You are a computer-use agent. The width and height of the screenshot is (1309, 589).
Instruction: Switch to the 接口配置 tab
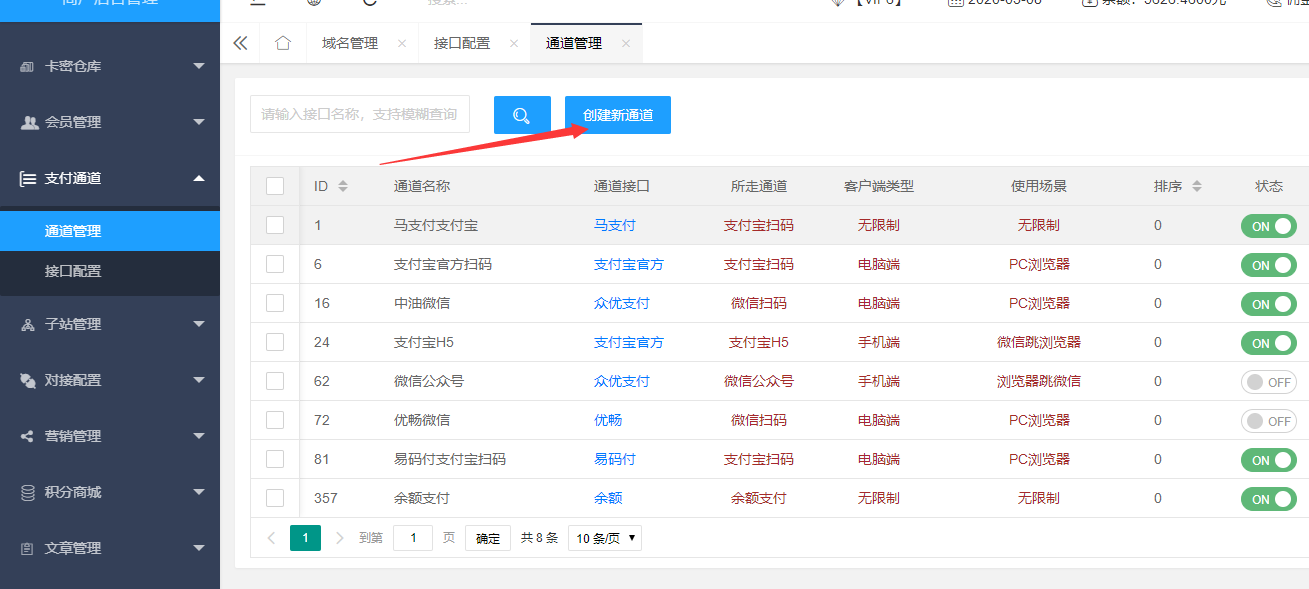tap(462, 43)
